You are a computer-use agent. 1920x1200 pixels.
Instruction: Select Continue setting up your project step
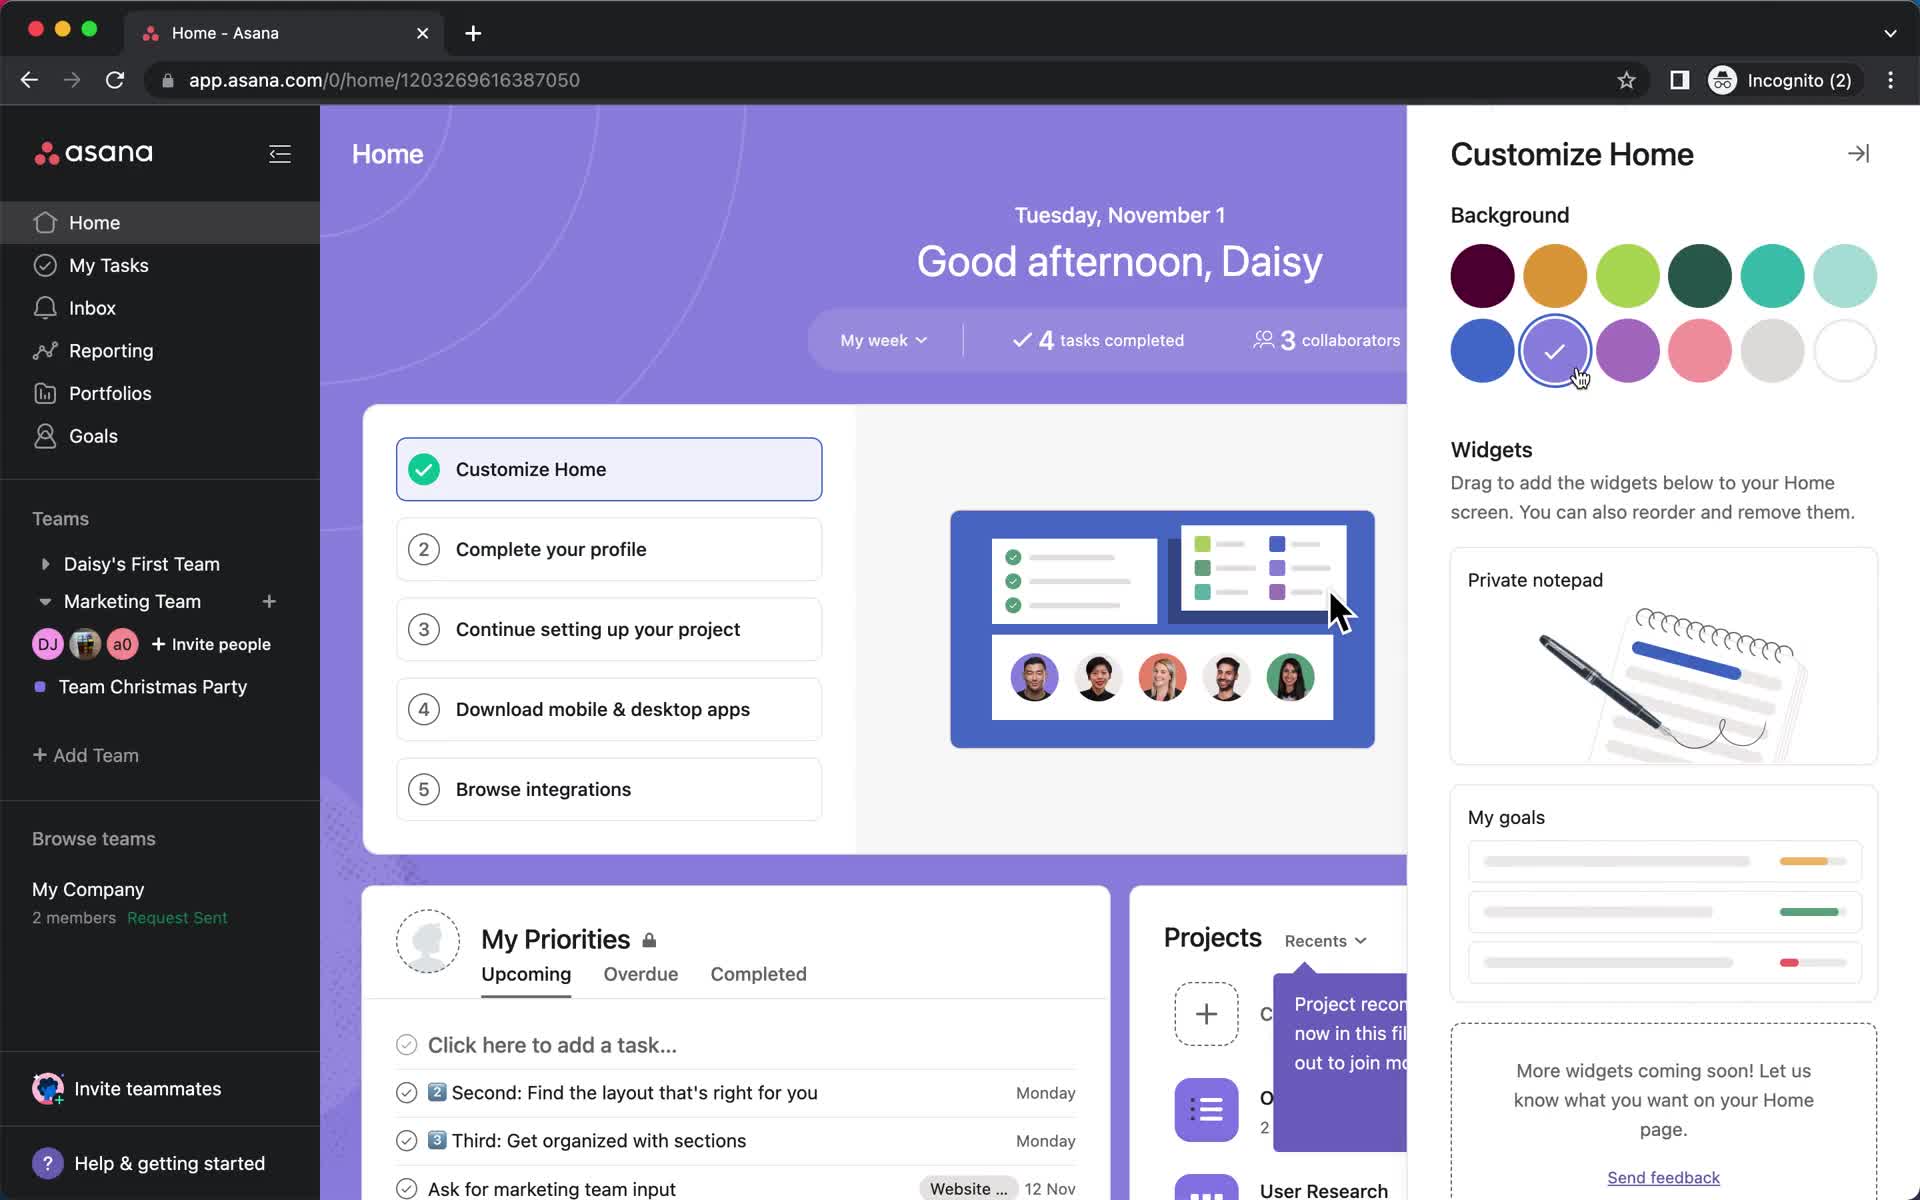(x=609, y=629)
